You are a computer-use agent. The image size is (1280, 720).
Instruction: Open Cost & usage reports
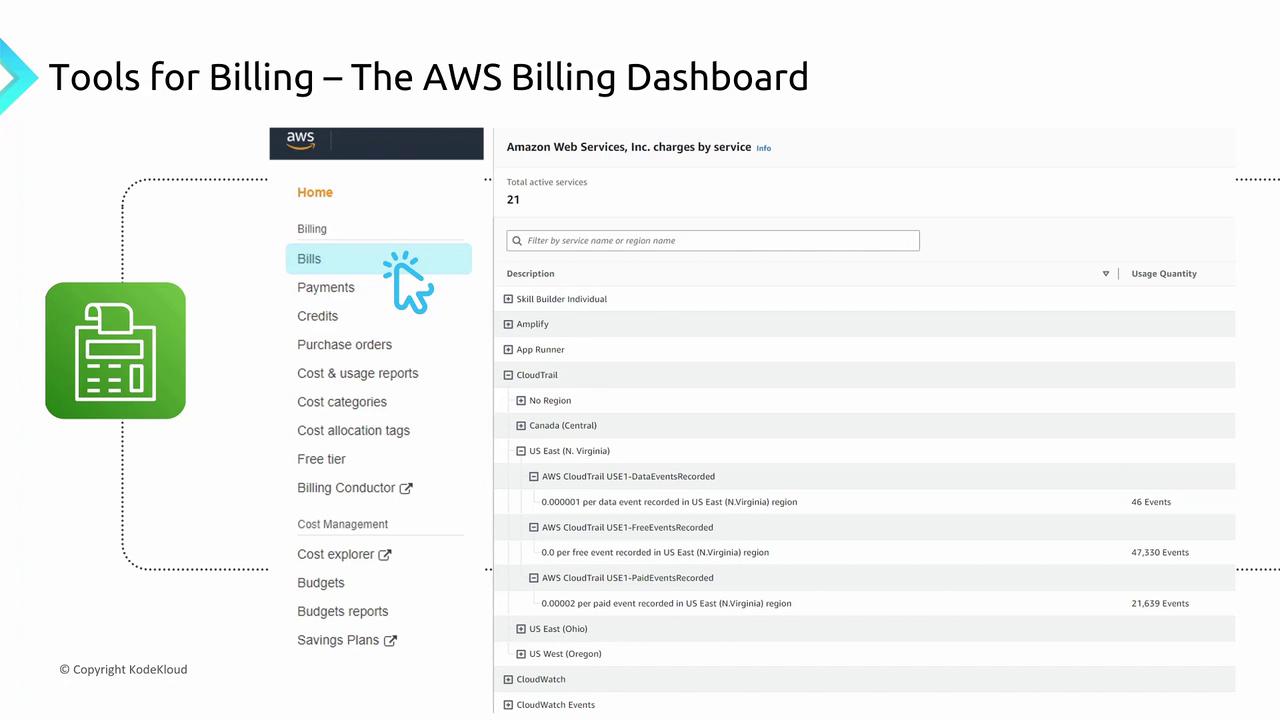point(358,374)
